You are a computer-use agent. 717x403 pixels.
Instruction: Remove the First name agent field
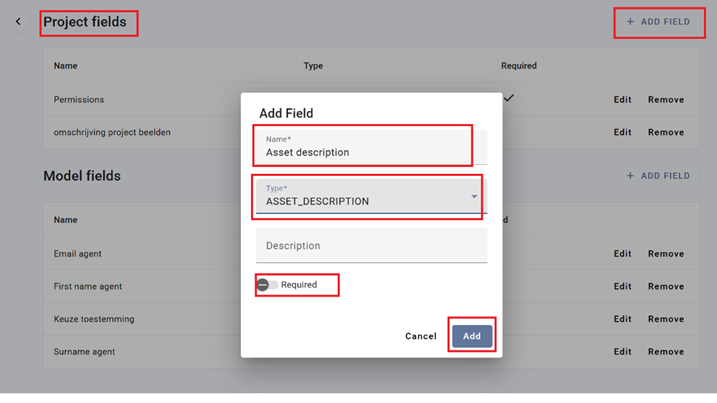(x=666, y=286)
